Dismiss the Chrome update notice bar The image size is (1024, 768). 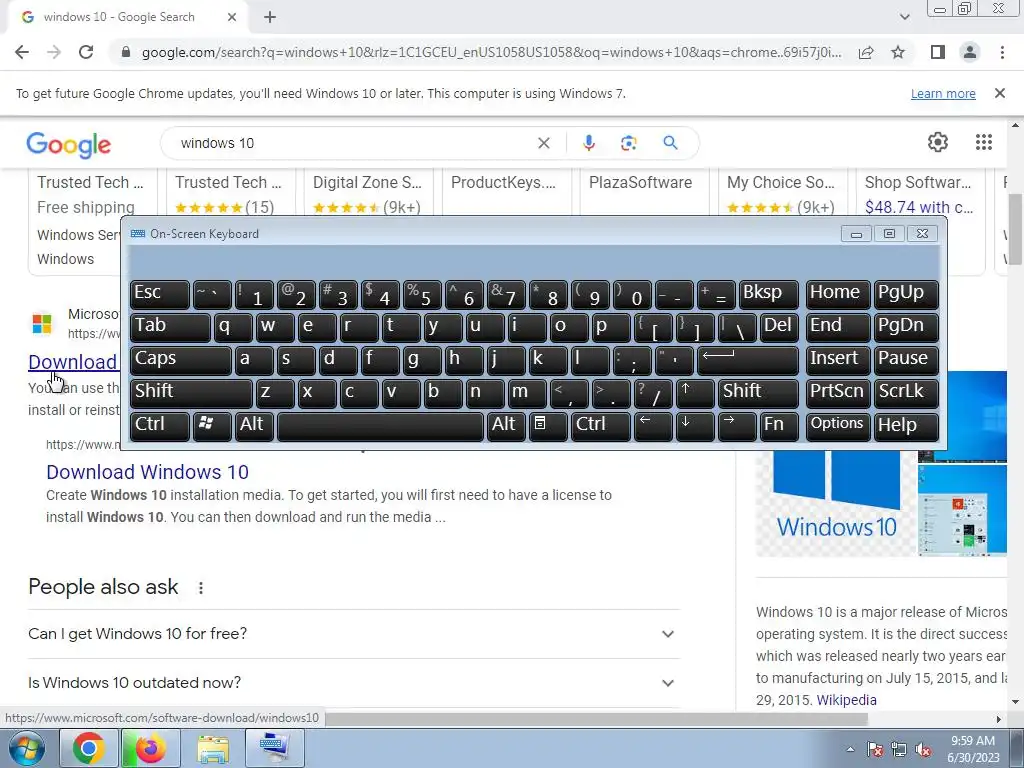tap(999, 93)
